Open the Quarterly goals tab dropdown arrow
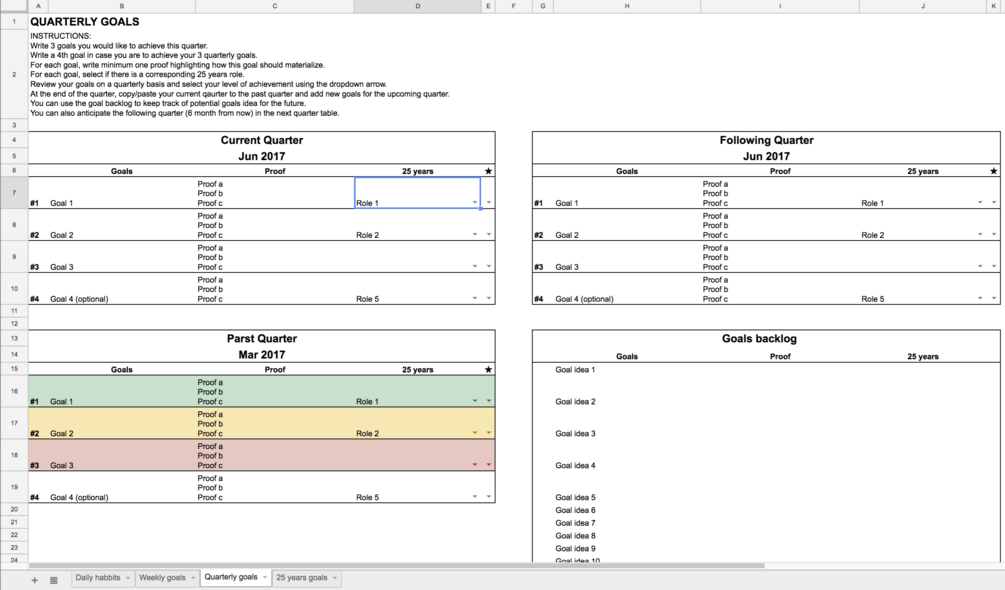 [x=264, y=578]
